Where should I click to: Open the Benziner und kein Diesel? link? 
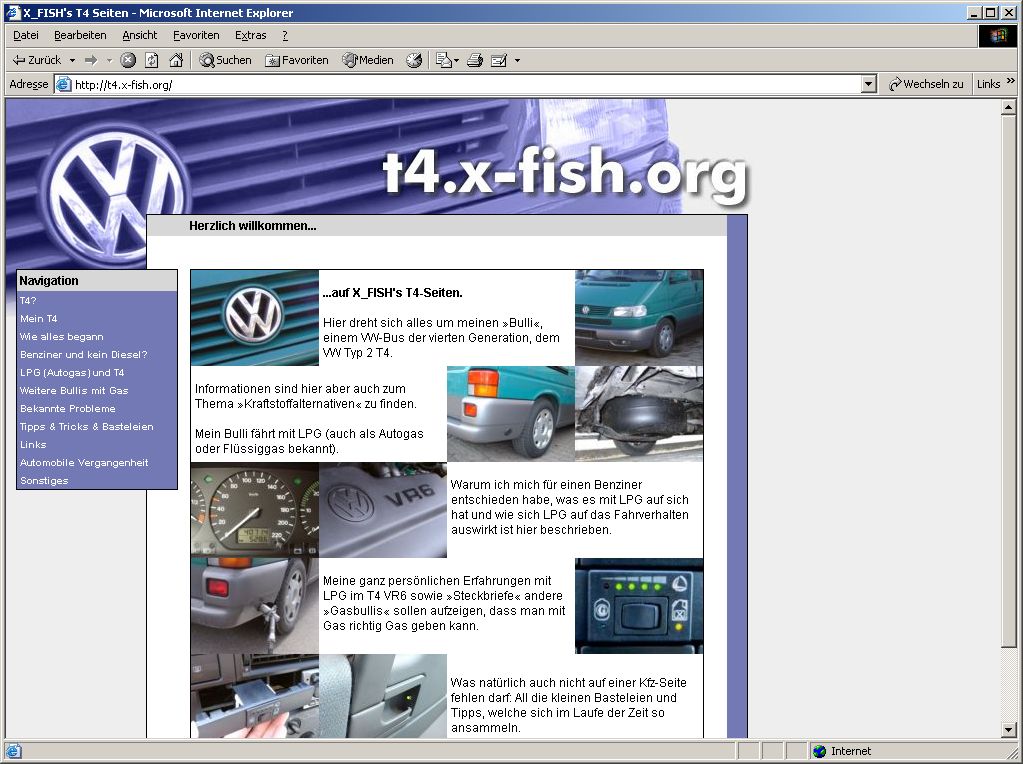click(x=84, y=354)
